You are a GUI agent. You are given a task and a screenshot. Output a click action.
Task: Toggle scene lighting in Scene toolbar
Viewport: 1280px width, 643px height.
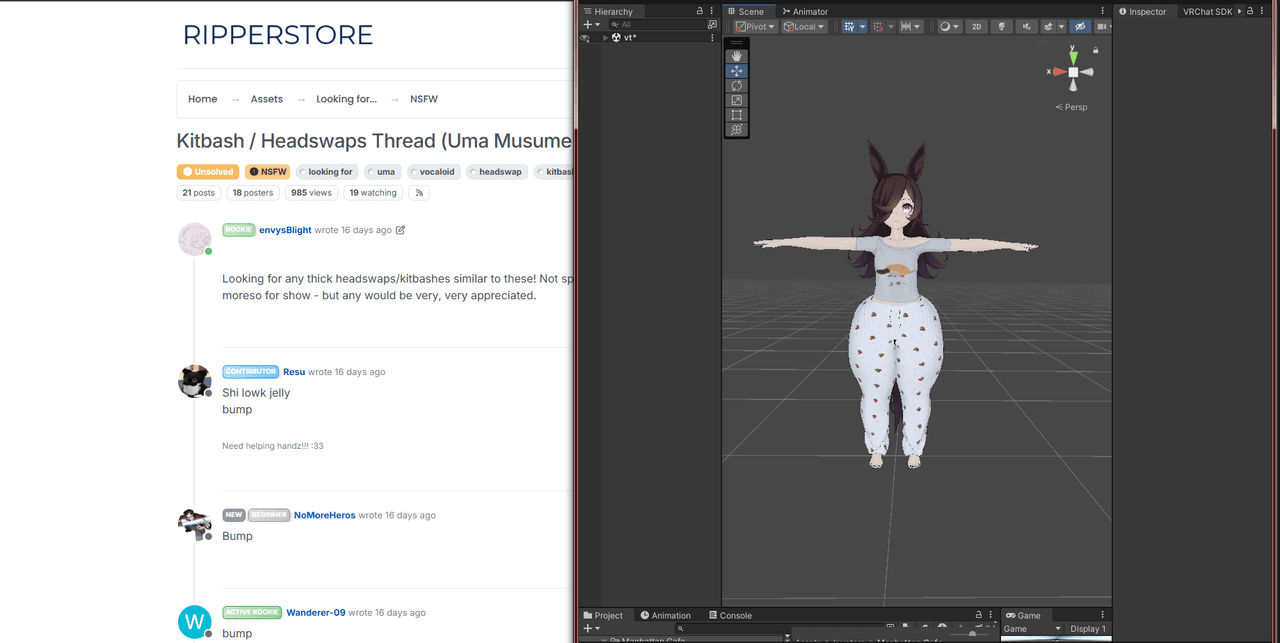1001,27
